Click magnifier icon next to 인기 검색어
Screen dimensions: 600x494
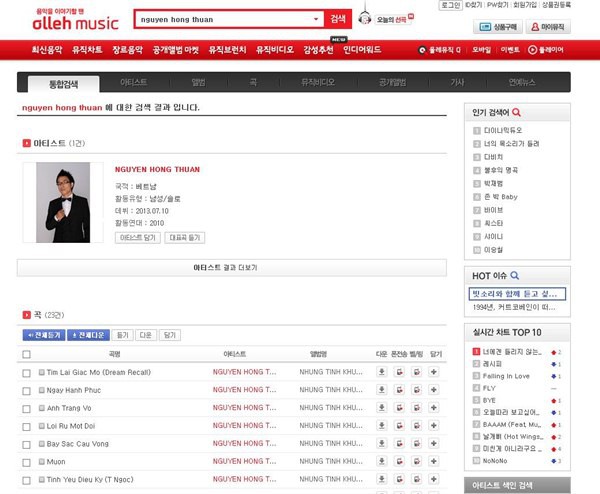tap(516, 112)
